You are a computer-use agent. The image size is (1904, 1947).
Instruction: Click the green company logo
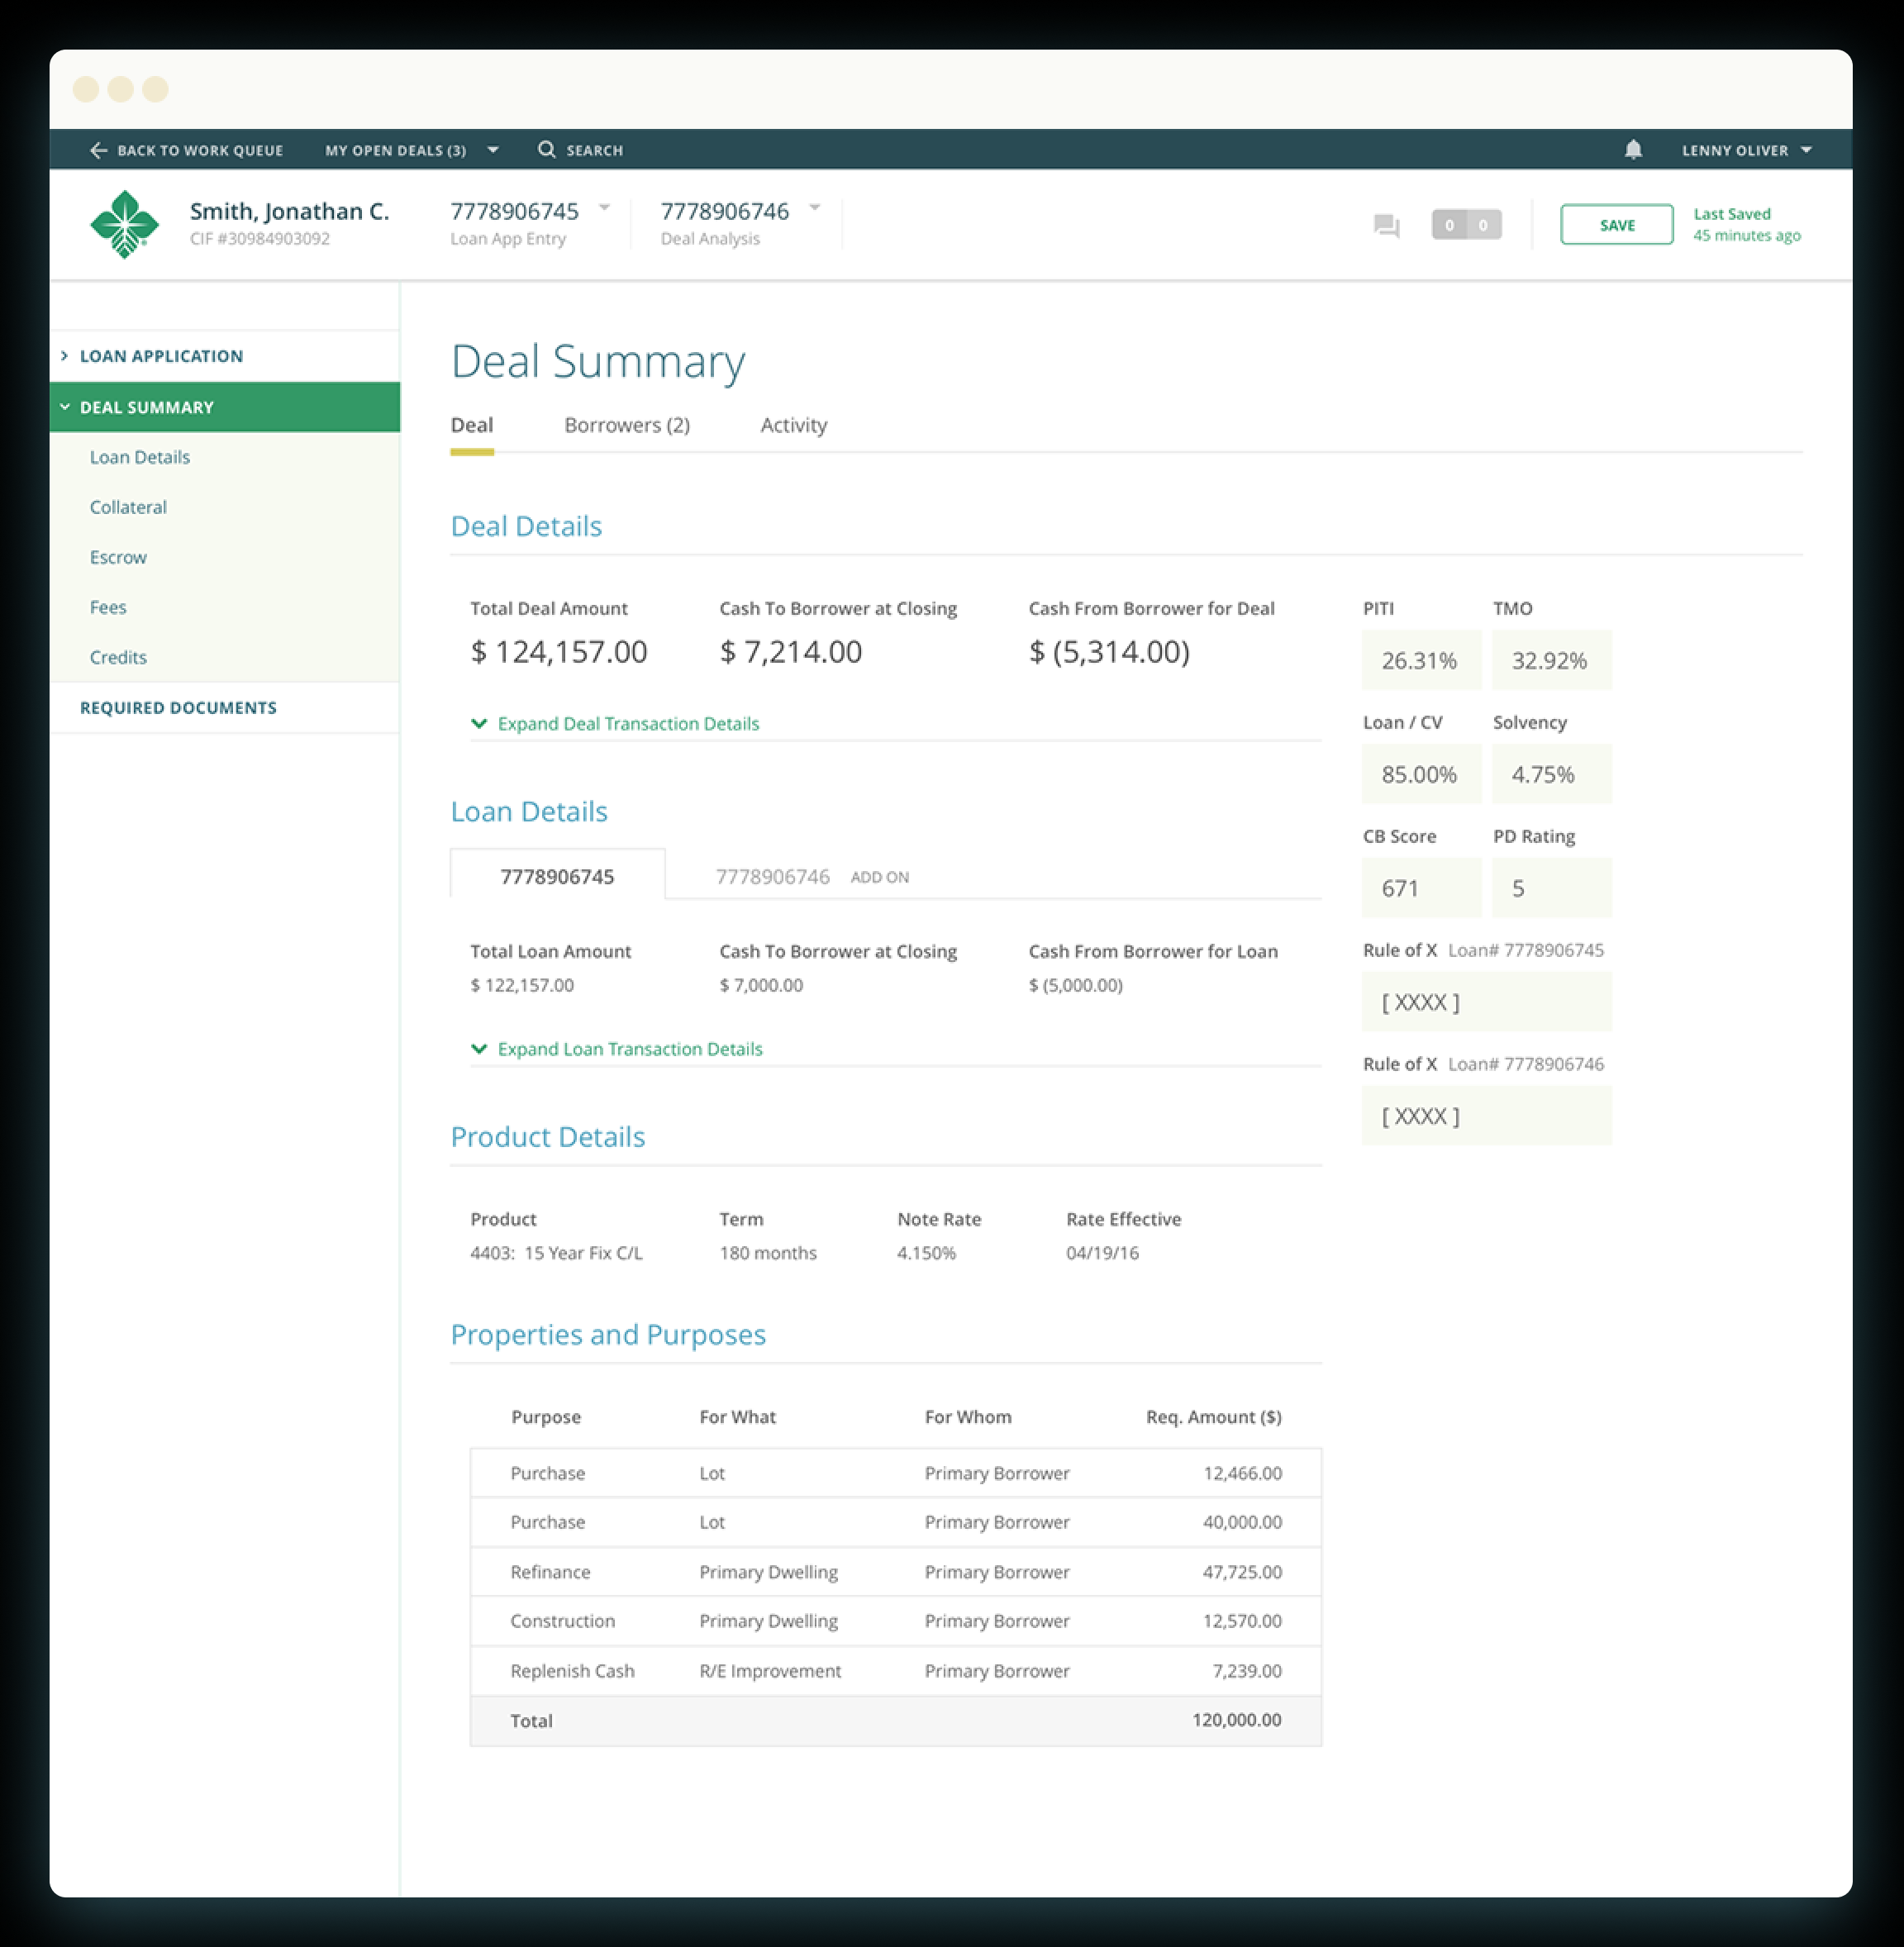[124, 224]
